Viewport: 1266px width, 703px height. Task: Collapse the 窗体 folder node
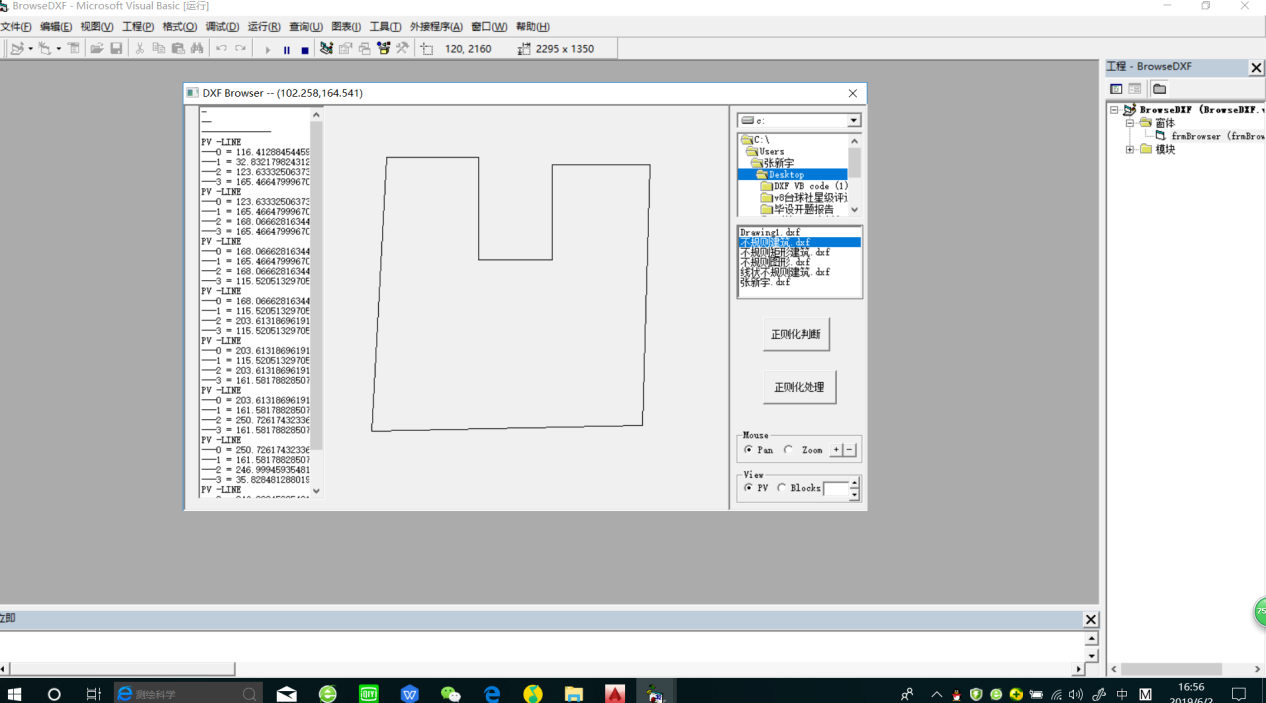click(x=1130, y=123)
